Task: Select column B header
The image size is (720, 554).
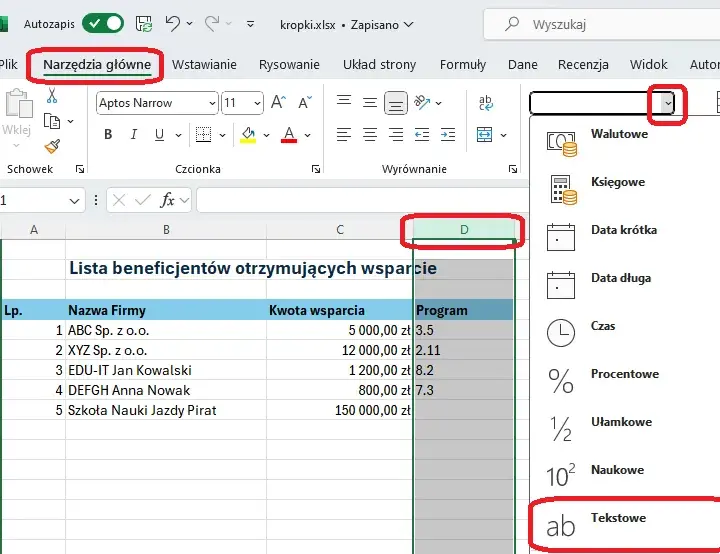Action: coord(166,230)
